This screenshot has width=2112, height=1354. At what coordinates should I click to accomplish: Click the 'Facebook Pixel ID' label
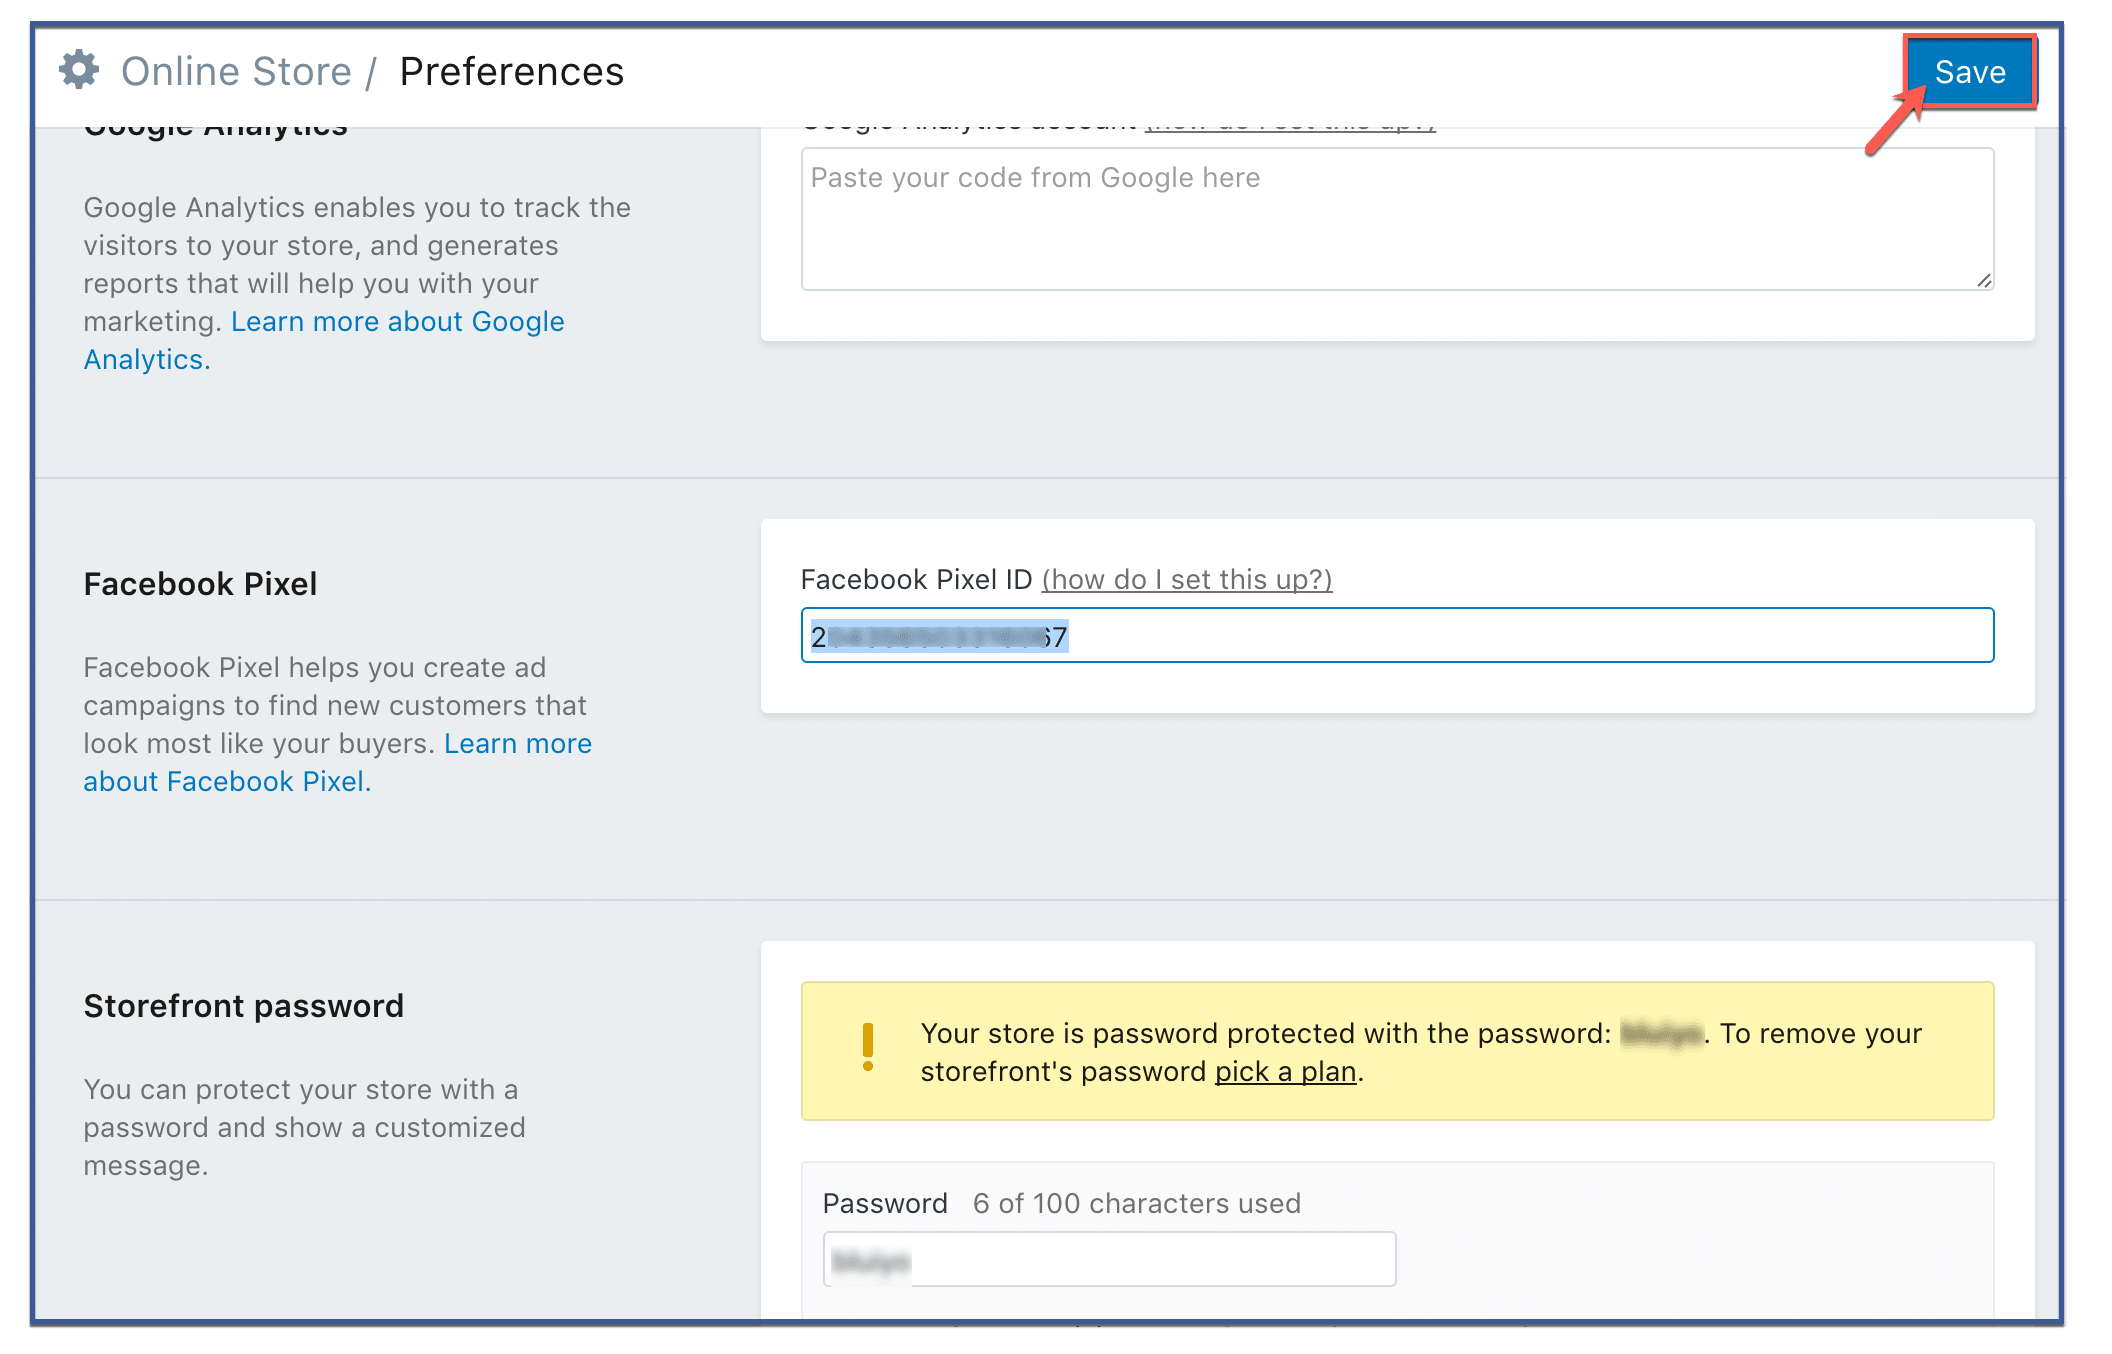coord(916,579)
